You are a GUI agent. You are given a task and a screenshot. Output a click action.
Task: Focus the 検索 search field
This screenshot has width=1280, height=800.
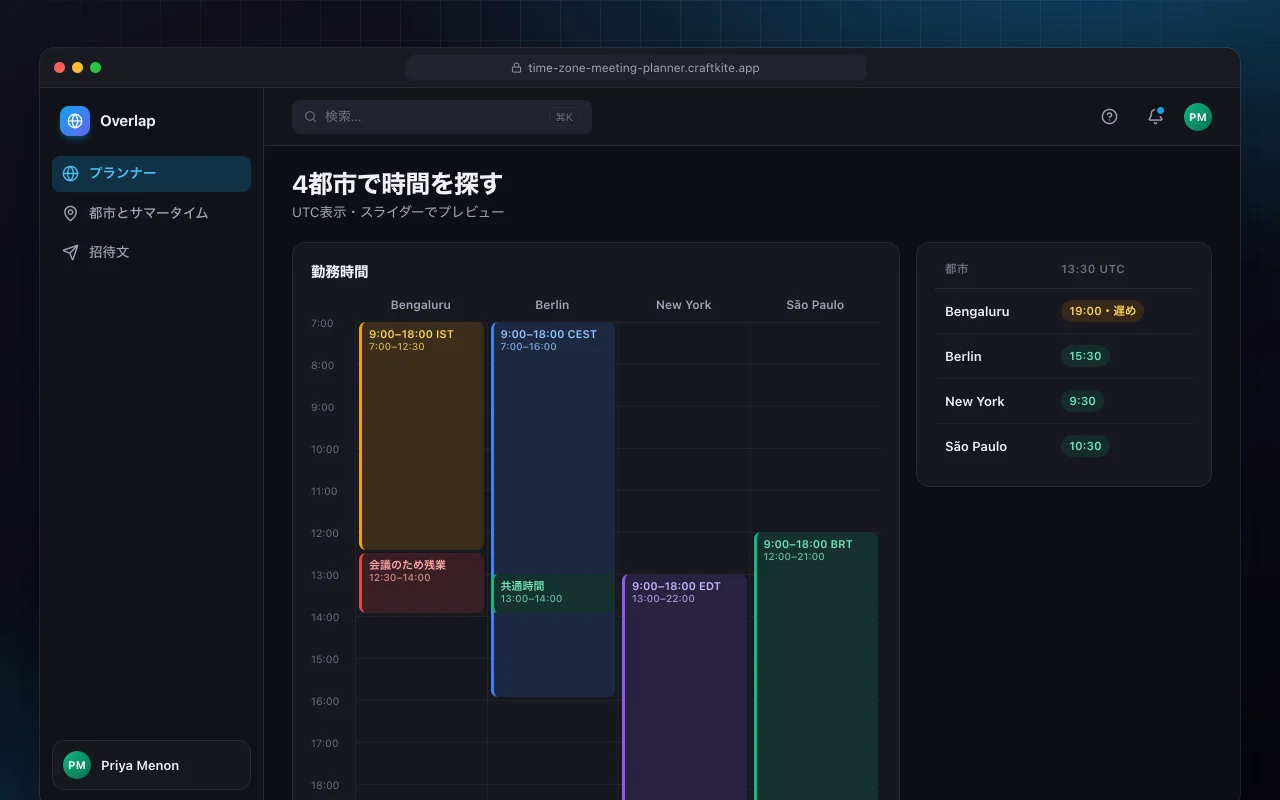click(442, 117)
